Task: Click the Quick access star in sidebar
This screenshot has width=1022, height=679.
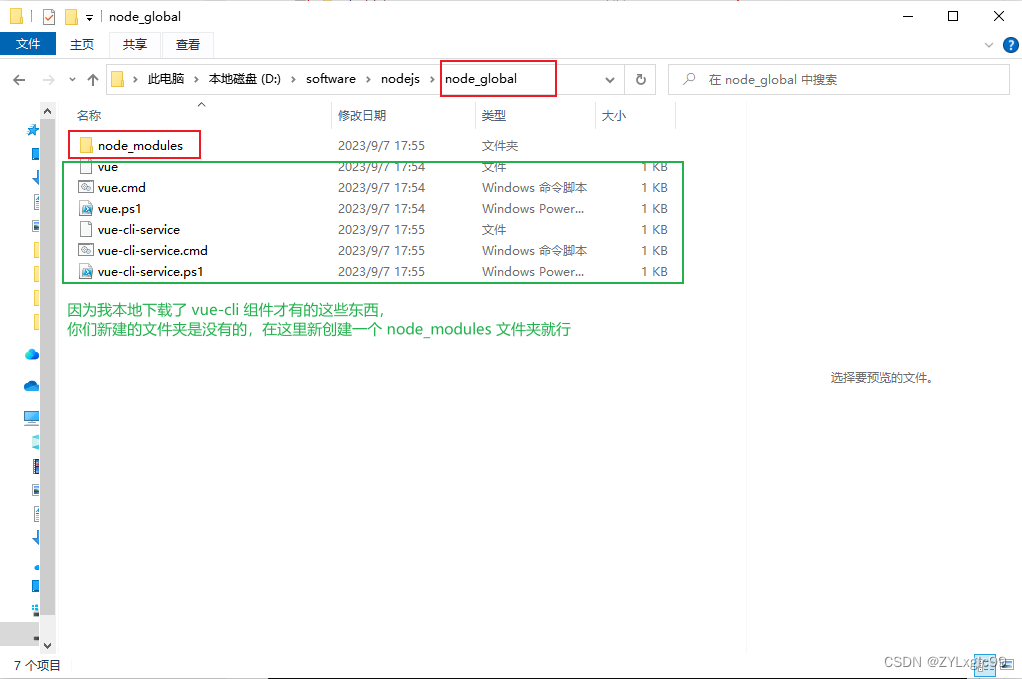Action: (32, 130)
